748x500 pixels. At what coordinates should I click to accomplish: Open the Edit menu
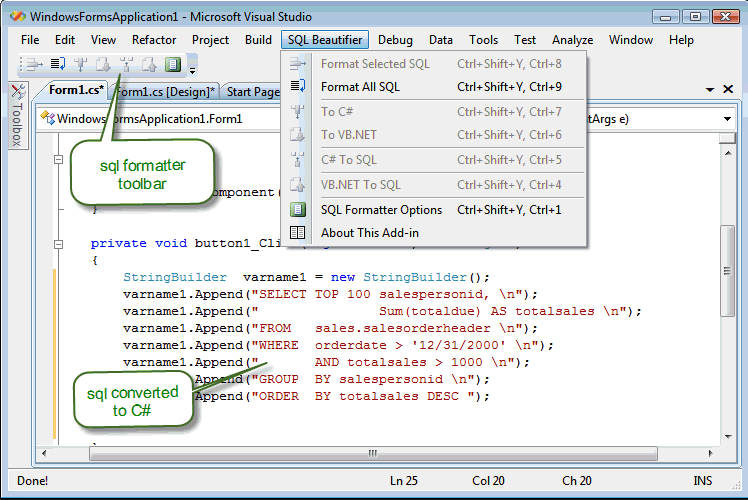65,40
